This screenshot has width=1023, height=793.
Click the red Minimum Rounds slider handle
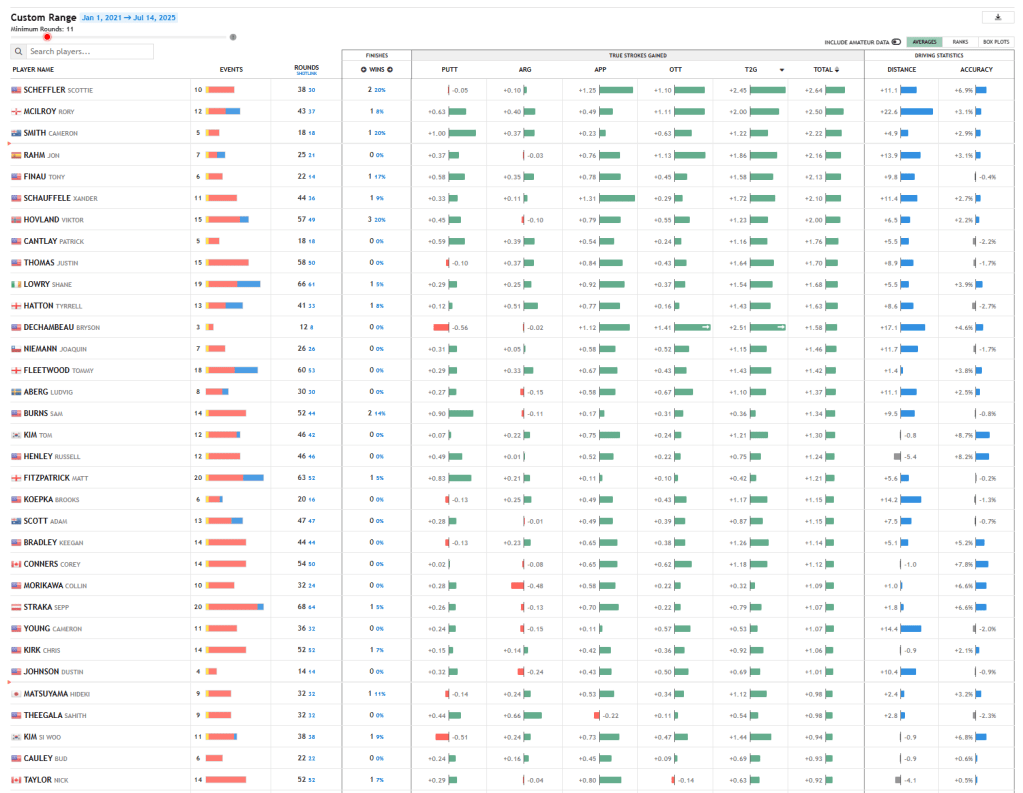[x=47, y=37]
